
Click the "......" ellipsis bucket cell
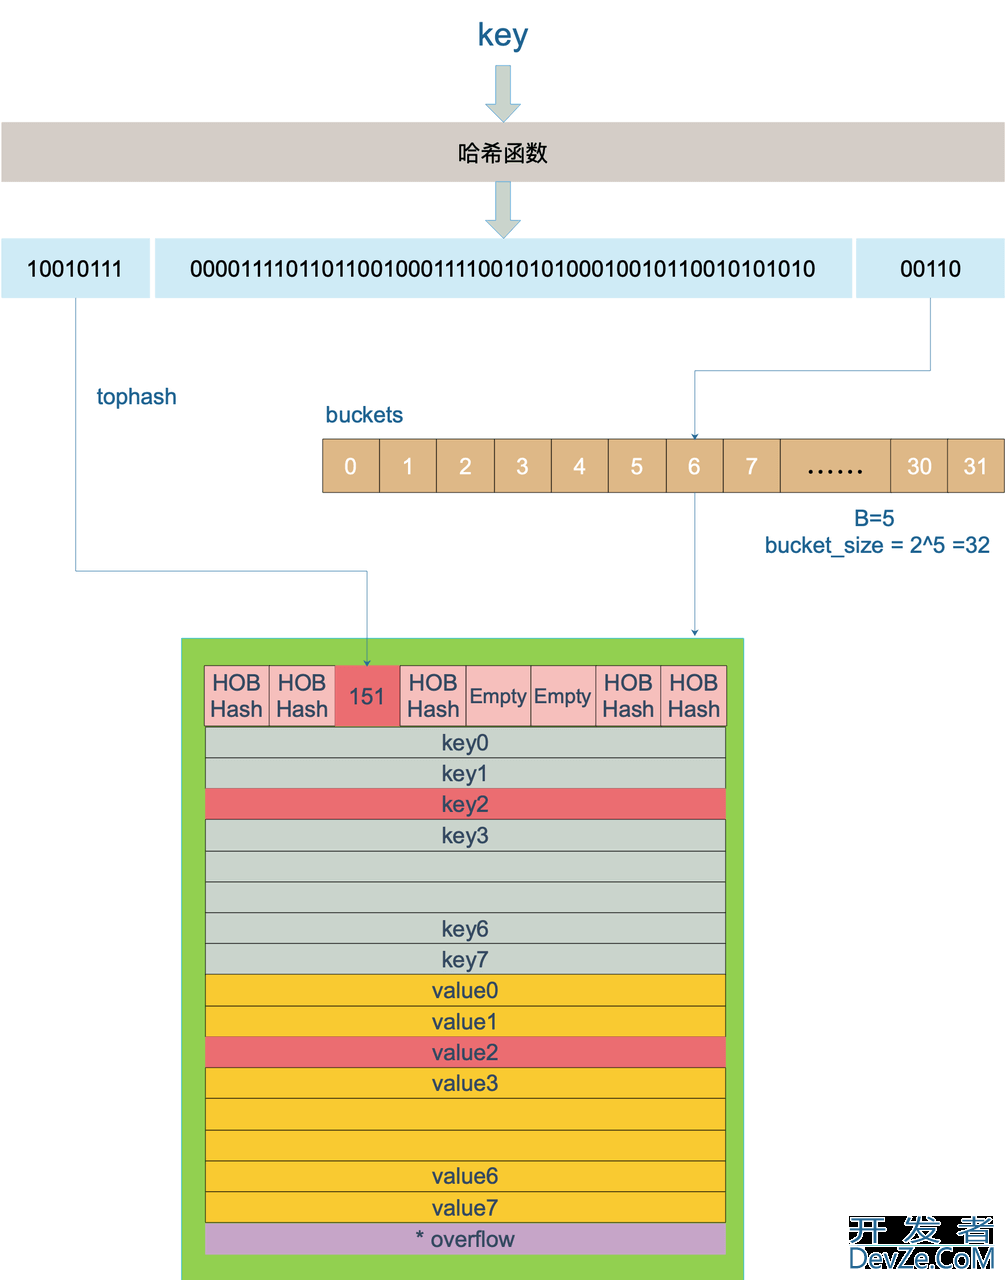[x=835, y=466]
